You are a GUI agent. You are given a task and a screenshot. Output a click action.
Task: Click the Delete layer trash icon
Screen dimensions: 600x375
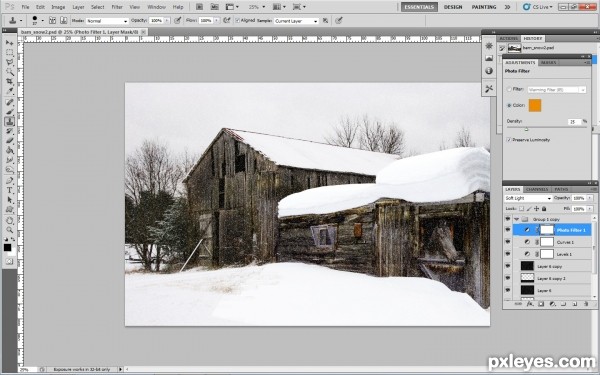pyautogui.click(x=585, y=304)
